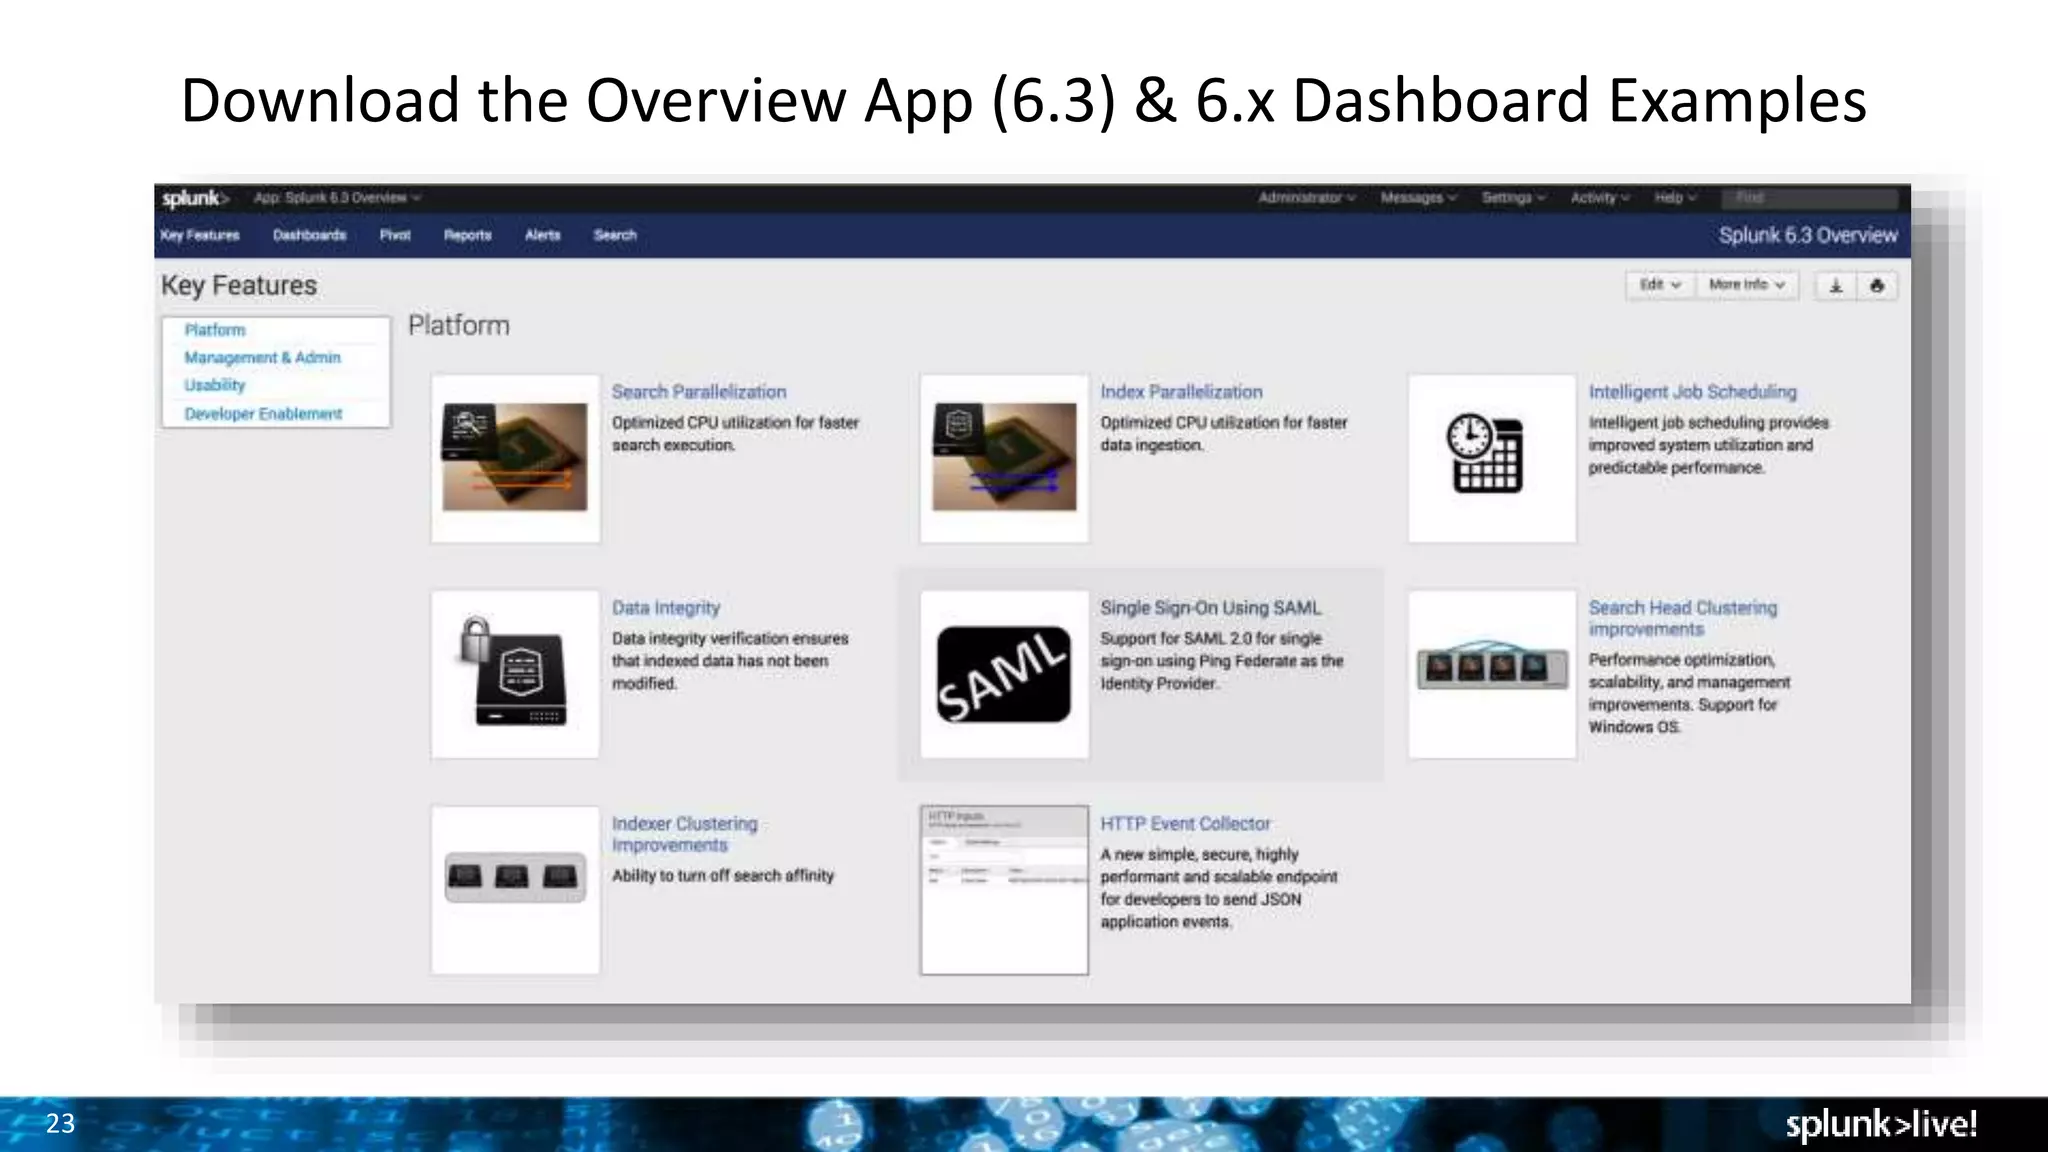Click the SAML logo icon
The image size is (2048, 1152).
coord(1004,674)
